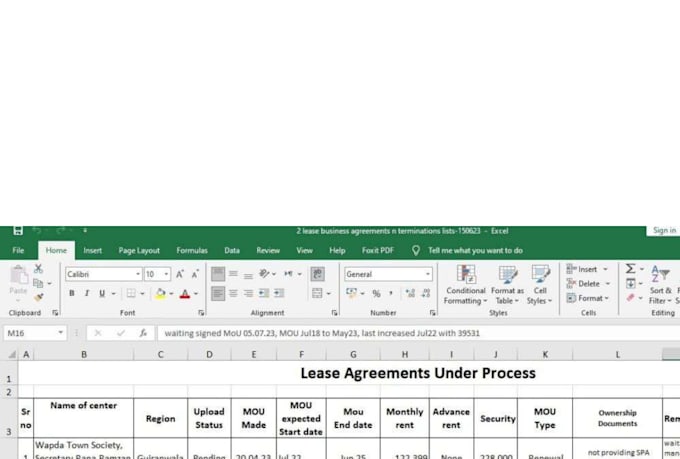Decrease Decimal places
Screen dimensions: 680x459
point(426,294)
